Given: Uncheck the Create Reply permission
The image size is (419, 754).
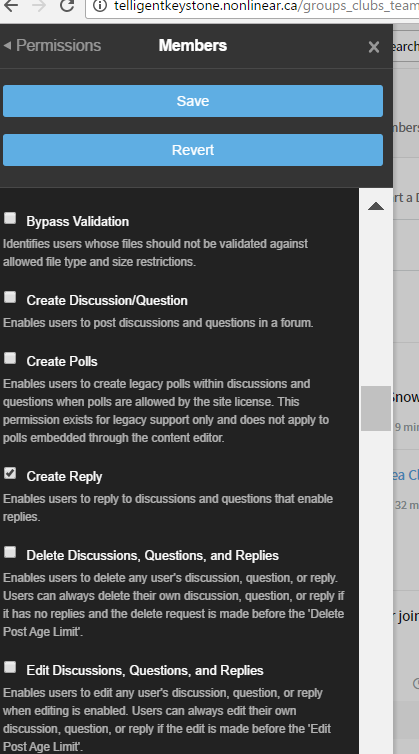Looking at the screenshot, I should click(10, 474).
